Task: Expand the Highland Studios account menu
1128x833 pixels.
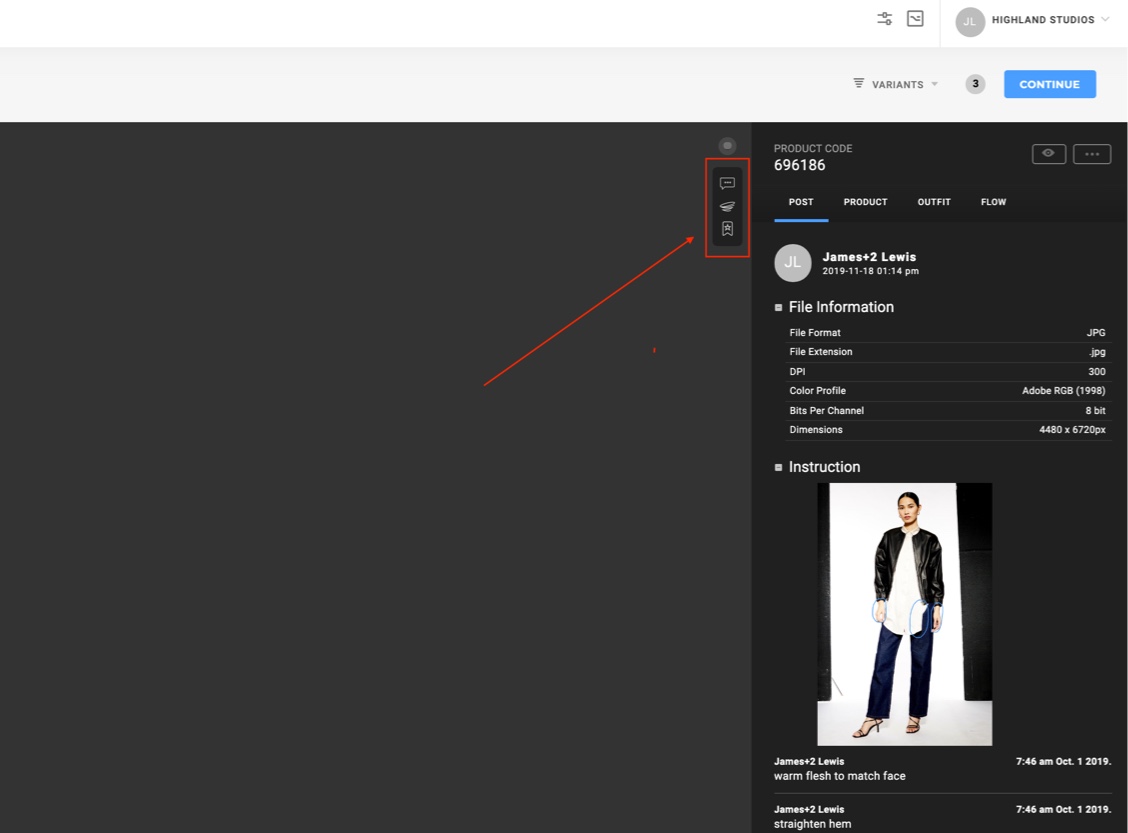Action: coord(1104,20)
